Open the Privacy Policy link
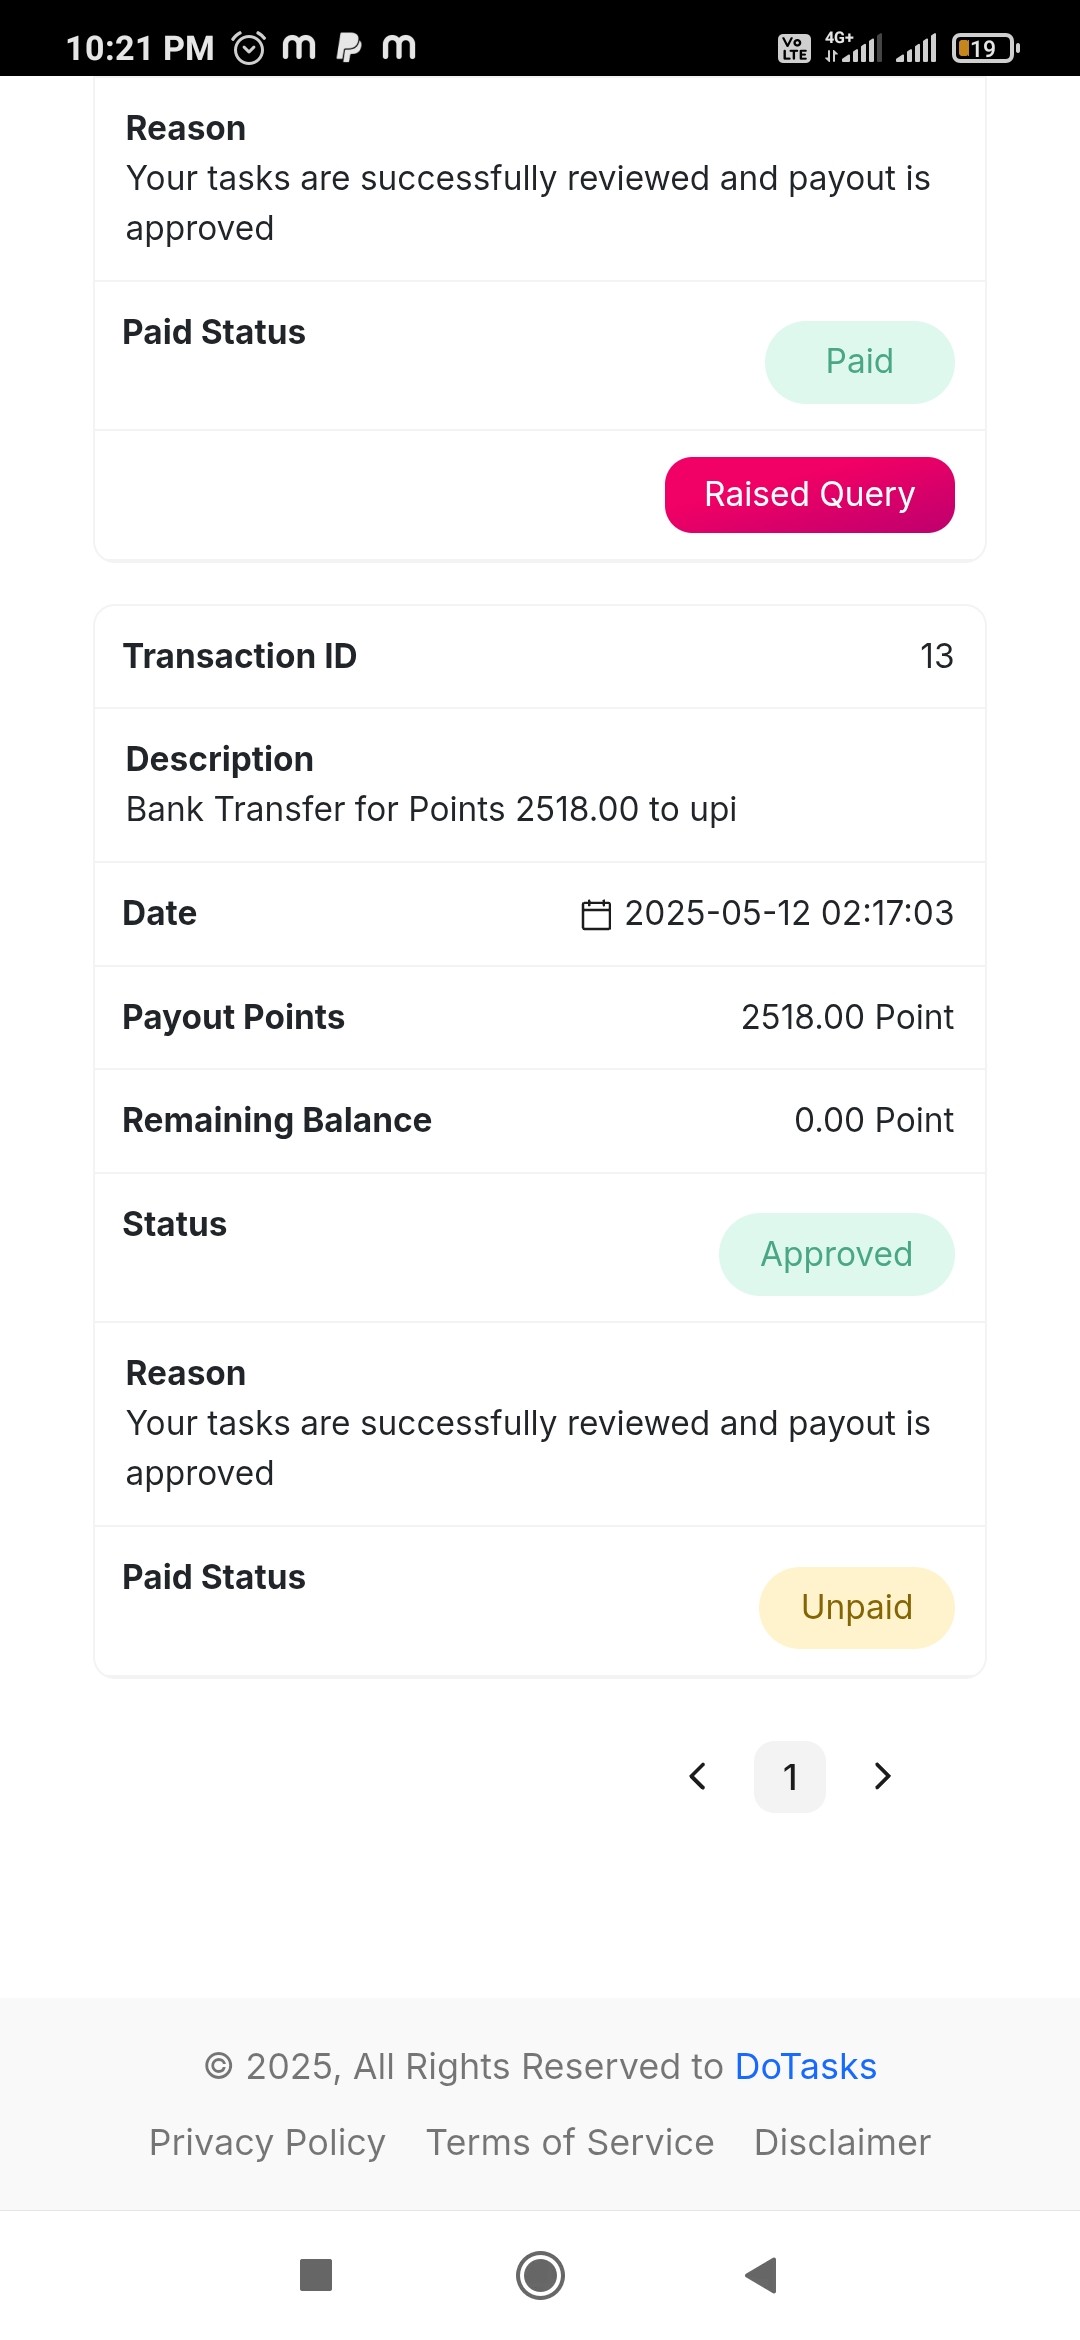This screenshot has height=2340, width=1080. pos(267,2142)
